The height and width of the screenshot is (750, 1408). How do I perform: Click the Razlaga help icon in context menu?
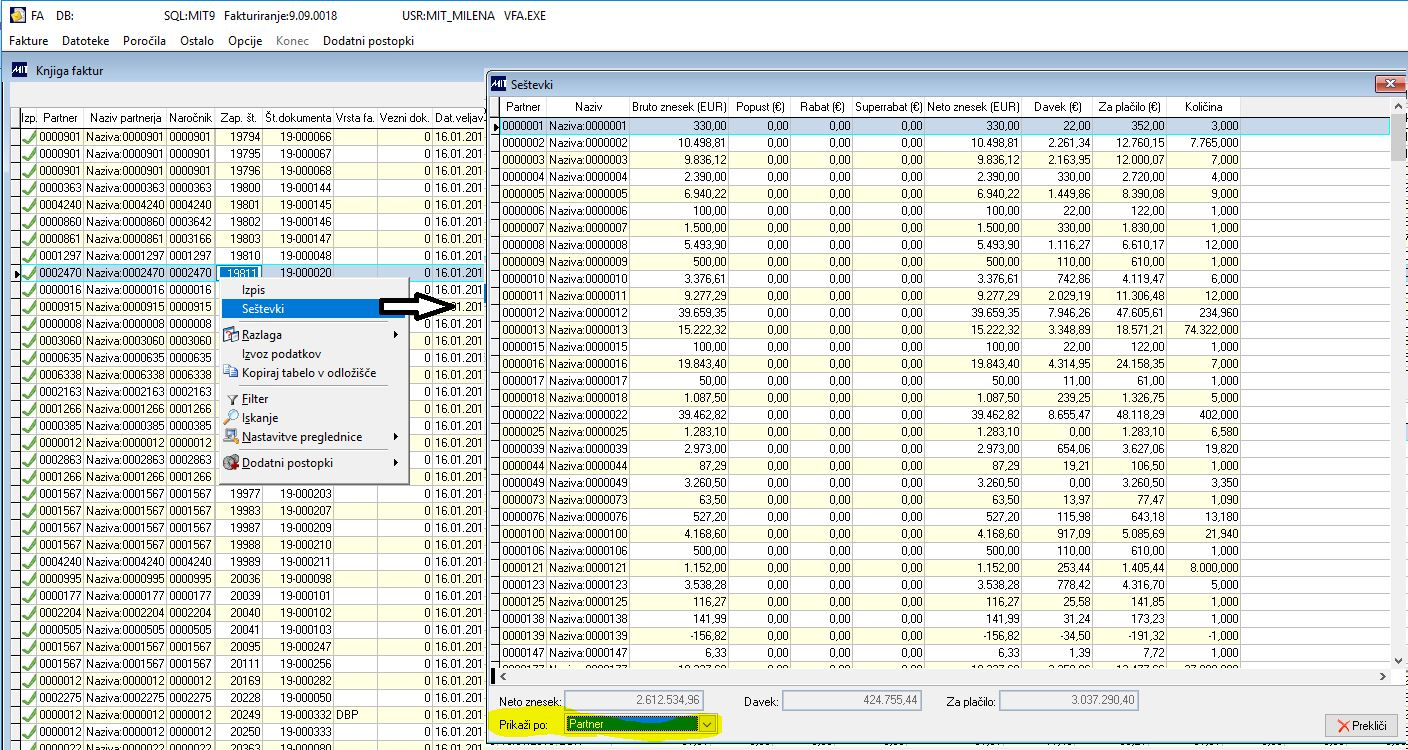coord(231,335)
